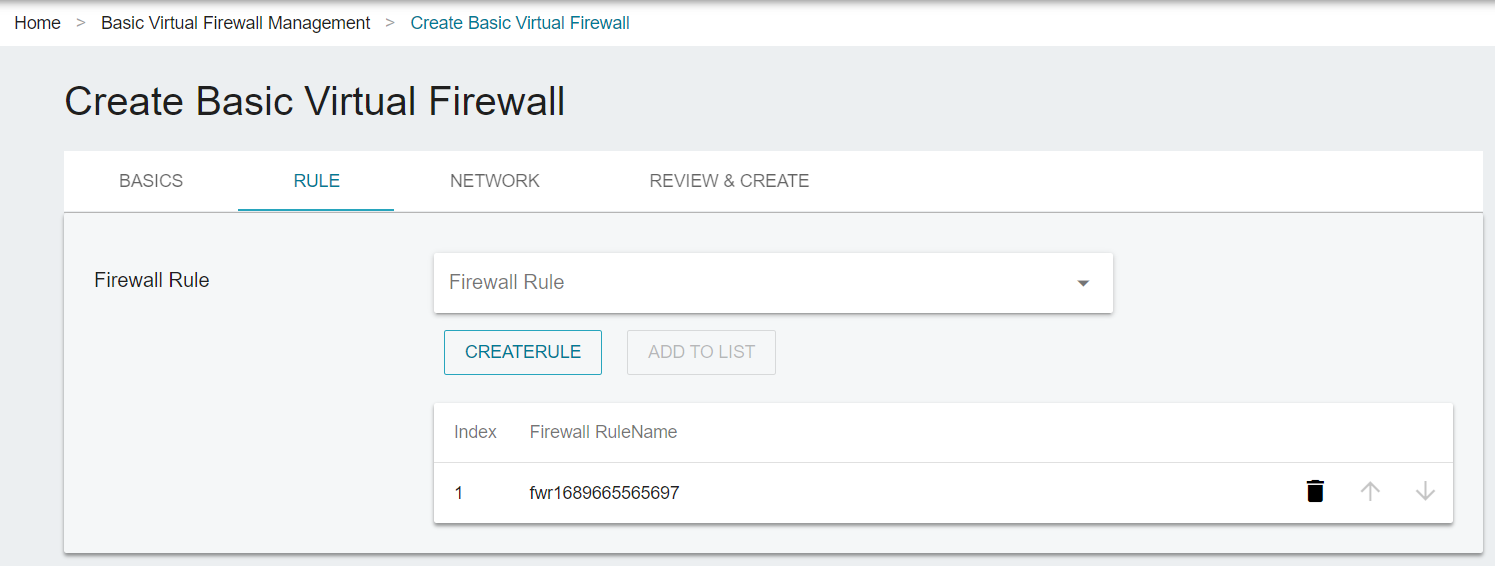Move rule down with the down arrow
The image size is (1495, 566).
(1425, 491)
